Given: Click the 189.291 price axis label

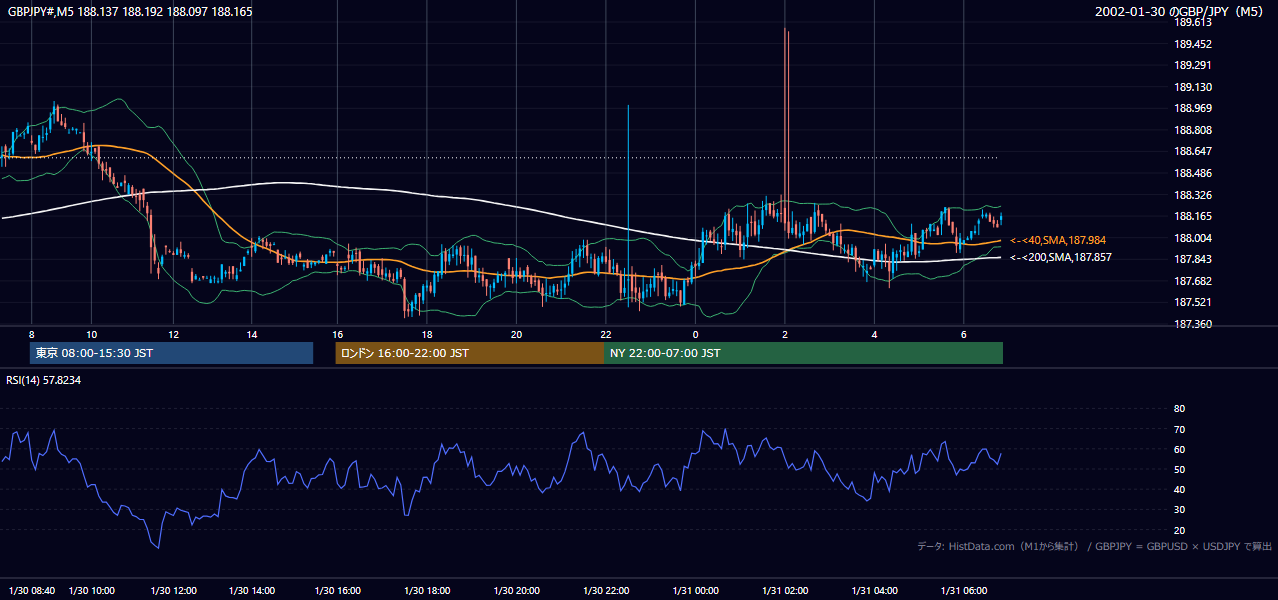Looking at the screenshot, I should click(1193, 65).
